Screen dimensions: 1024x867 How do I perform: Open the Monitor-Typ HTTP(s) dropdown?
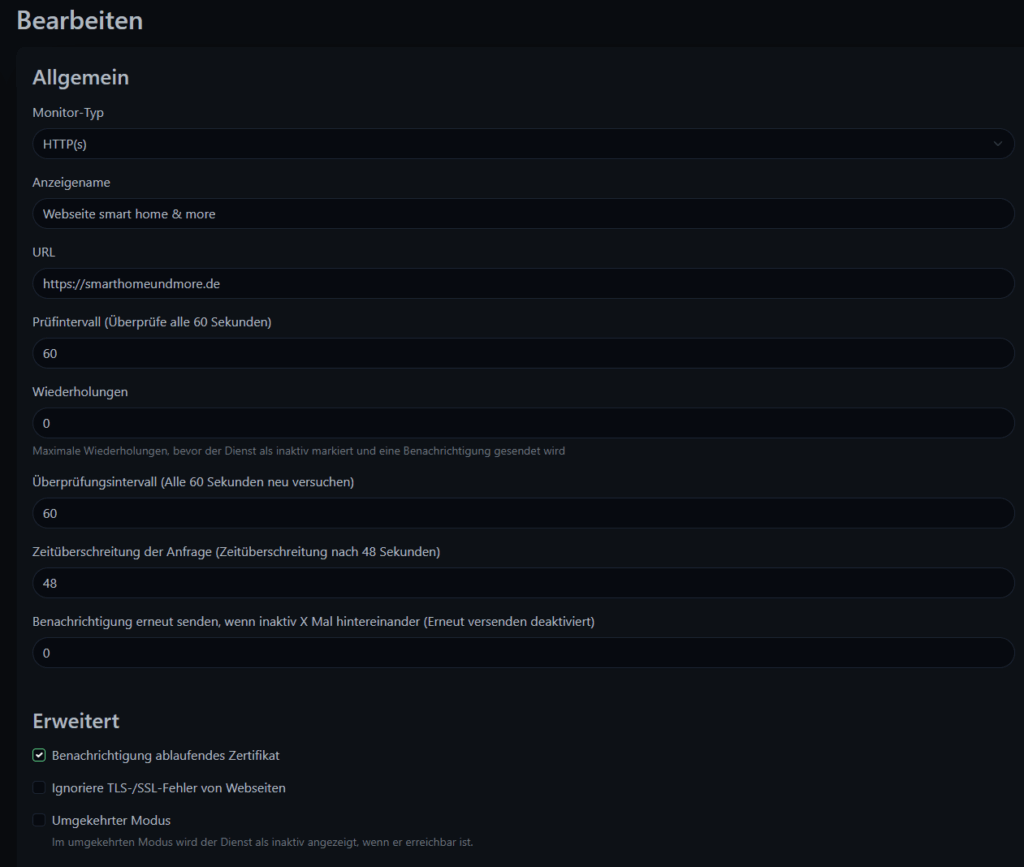523,144
